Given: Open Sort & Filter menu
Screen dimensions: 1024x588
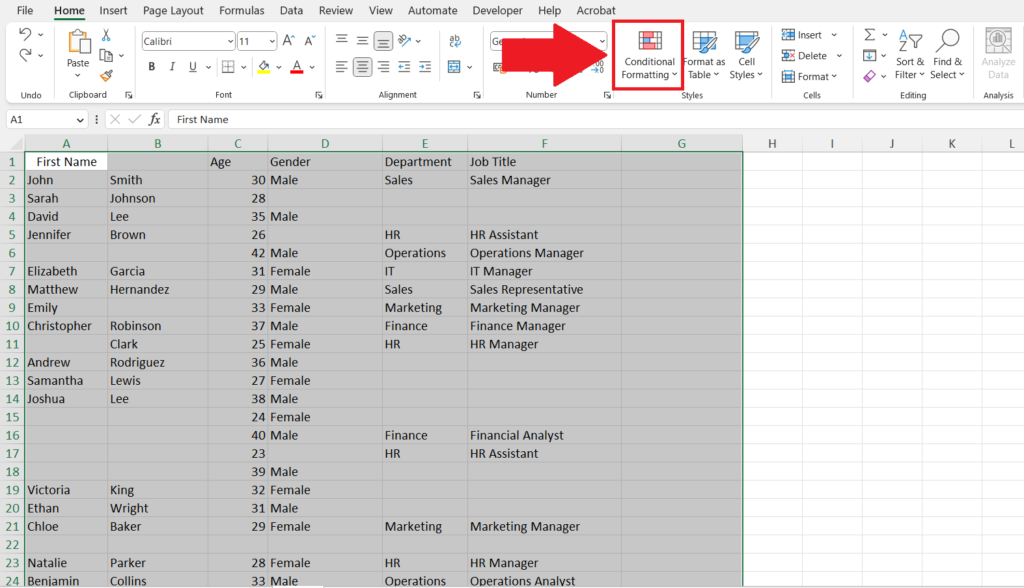Looking at the screenshot, I should click(910, 55).
